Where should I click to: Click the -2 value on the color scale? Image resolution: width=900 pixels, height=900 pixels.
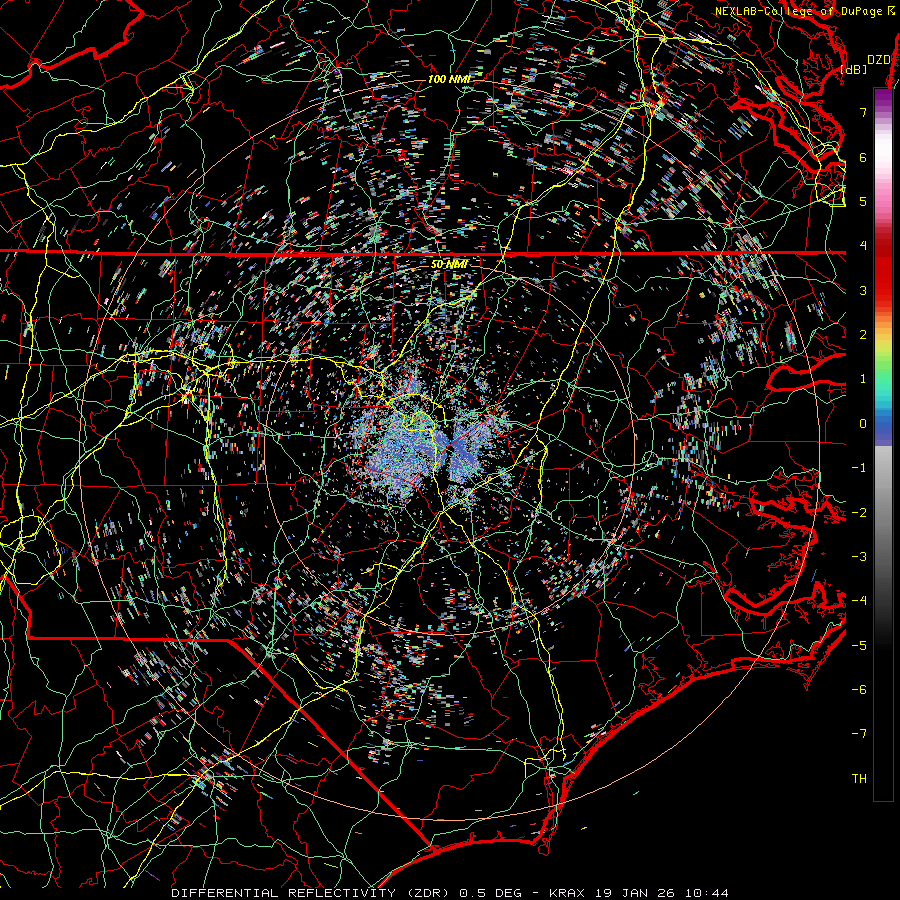(859, 512)
